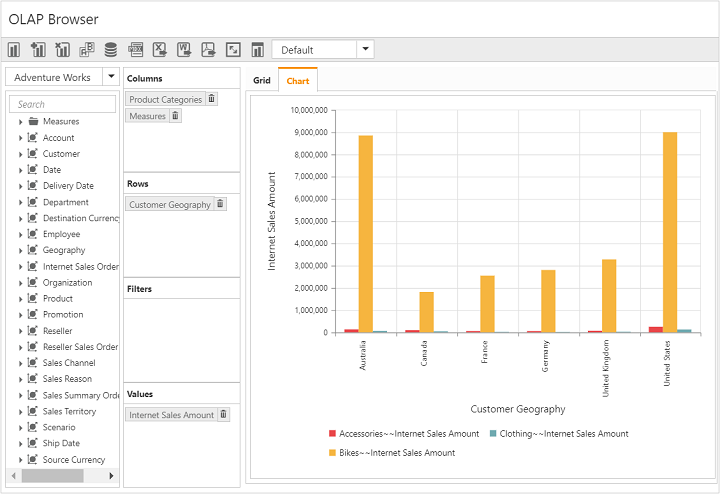Click the add new report icon
Viewport: 720px width, 494px height.
coord(38,49)
